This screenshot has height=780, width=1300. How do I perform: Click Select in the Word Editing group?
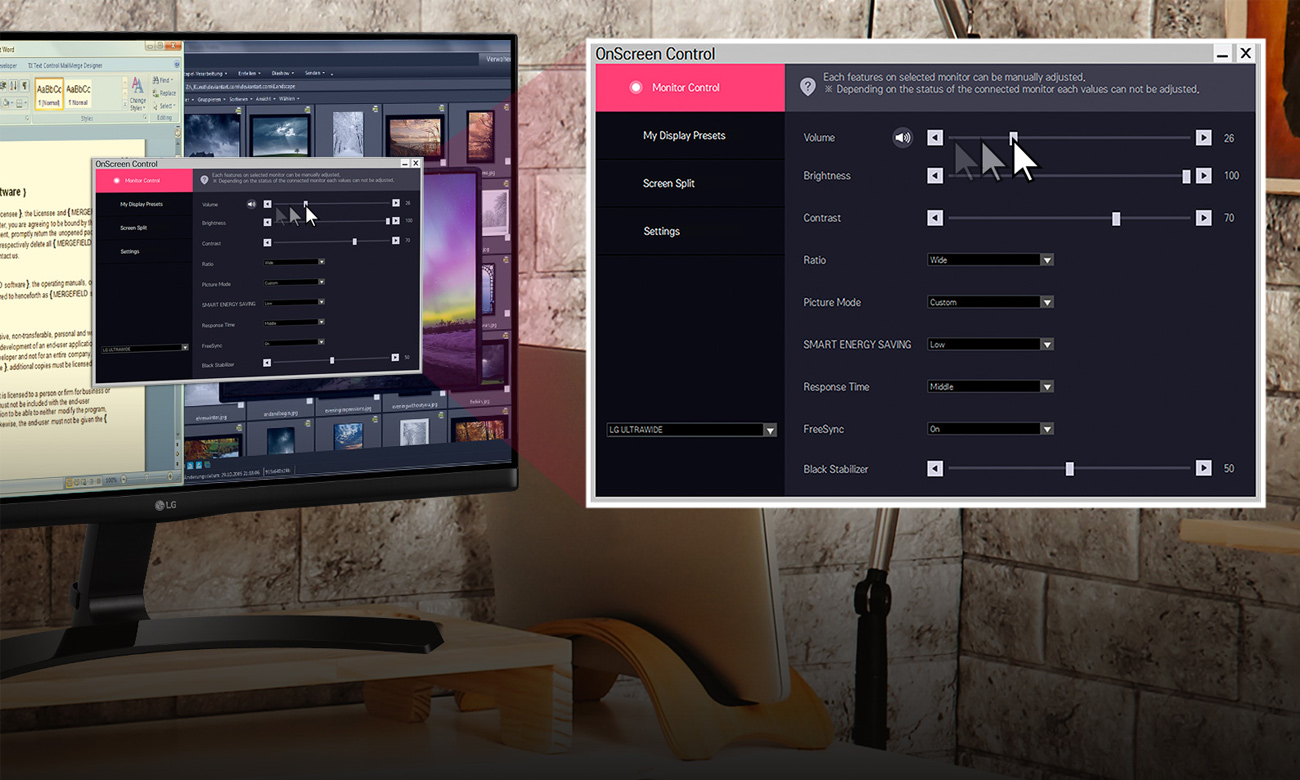[164, 106]
